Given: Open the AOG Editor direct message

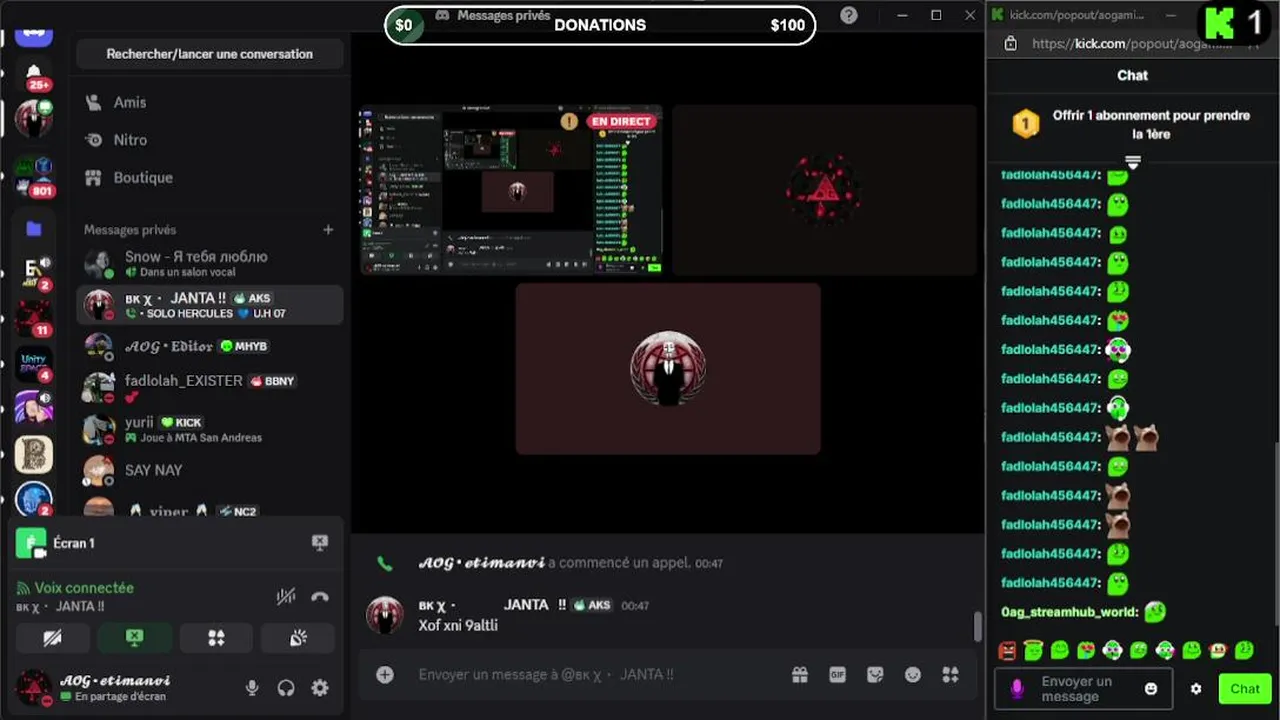Looking at the screenshot, I should tap(210, 346).
